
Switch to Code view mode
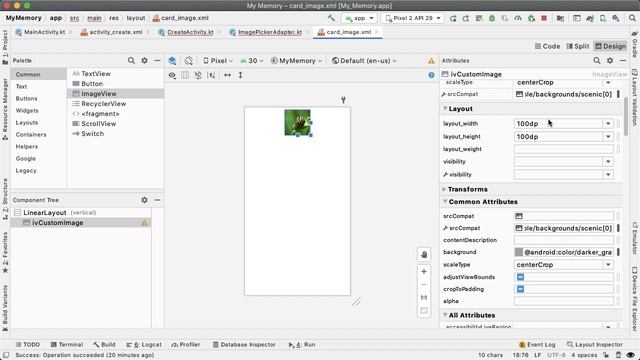click(x=547, y=46)
